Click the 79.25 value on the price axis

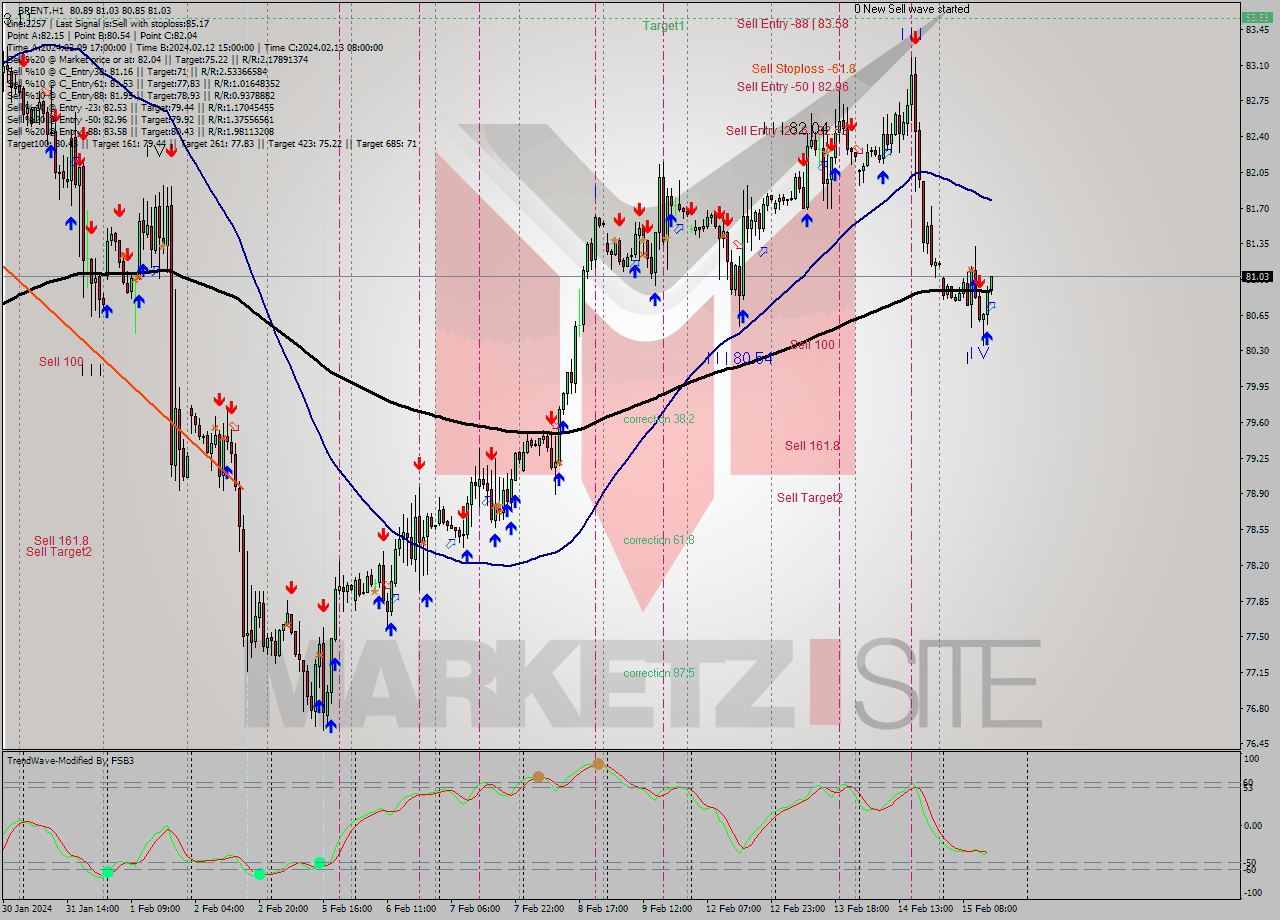coord(1256,458)
